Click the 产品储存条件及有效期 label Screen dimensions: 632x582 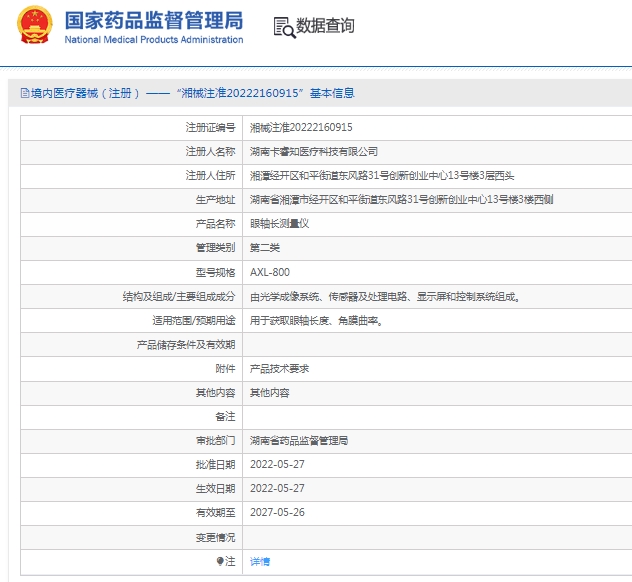click(x=186, y=345)
